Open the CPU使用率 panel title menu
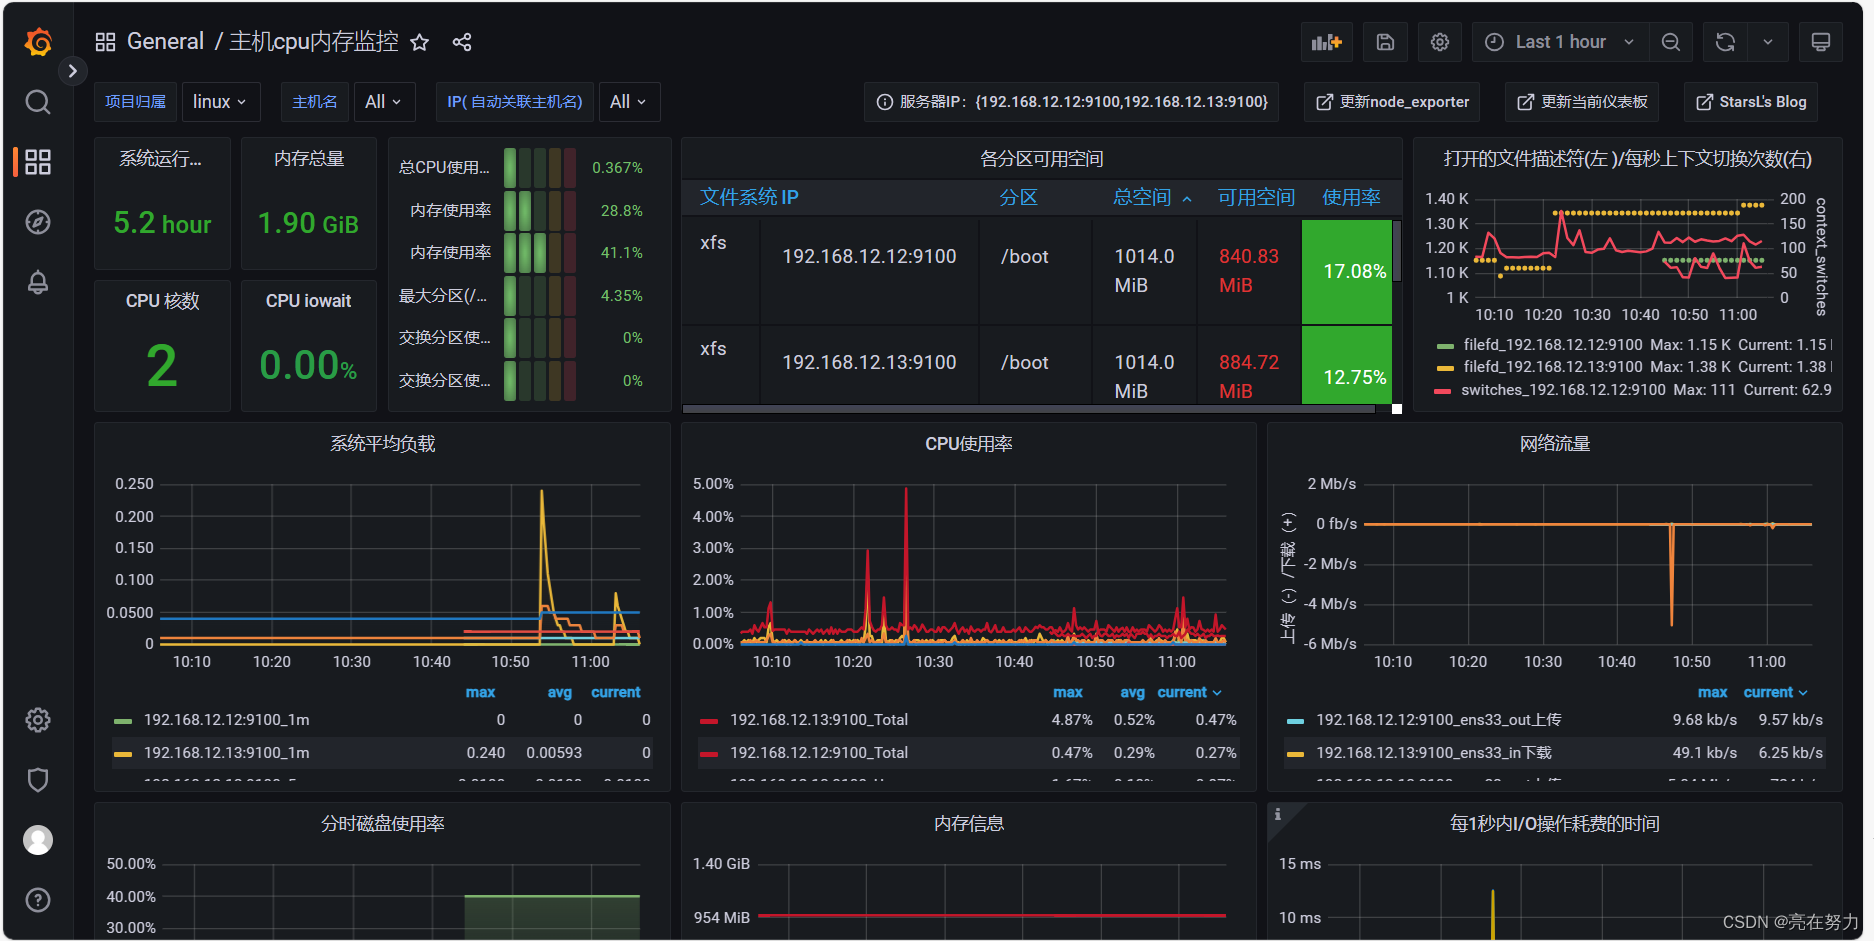 968,443
